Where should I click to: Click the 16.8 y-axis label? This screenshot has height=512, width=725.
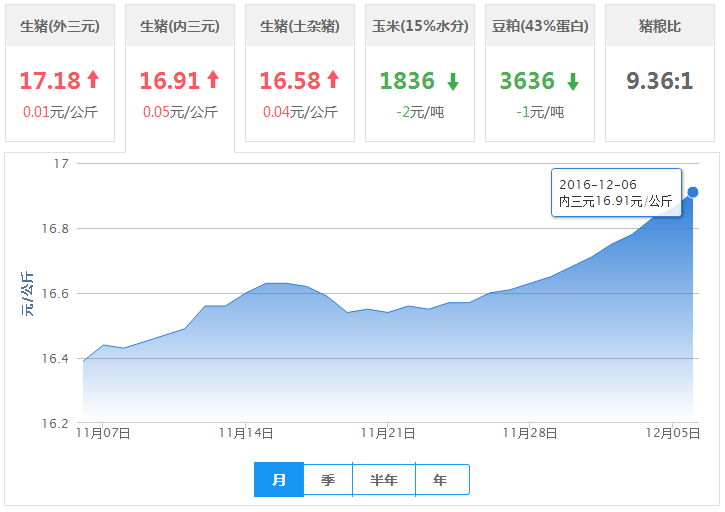point(55,228)
